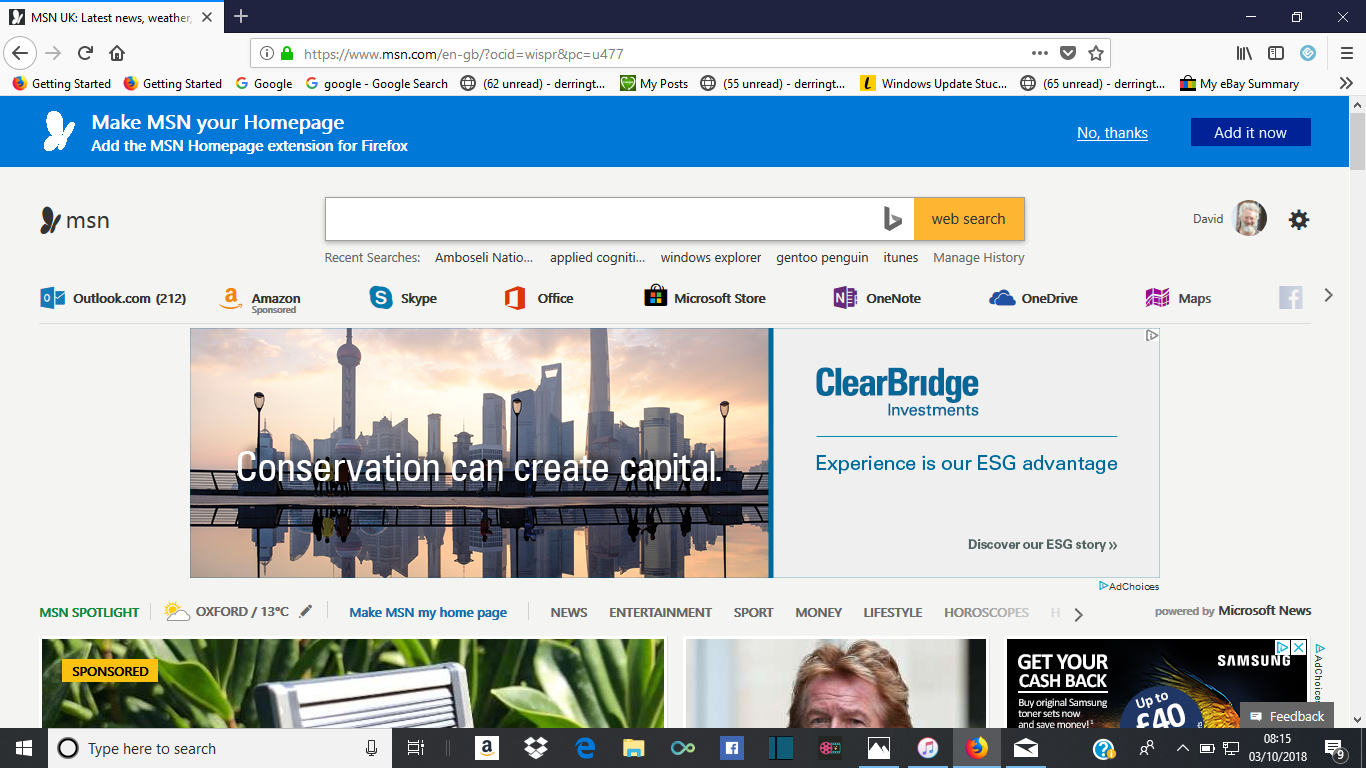Open Windows Update Stuck bookmark

pyautogui.click(x=934, y=83)
